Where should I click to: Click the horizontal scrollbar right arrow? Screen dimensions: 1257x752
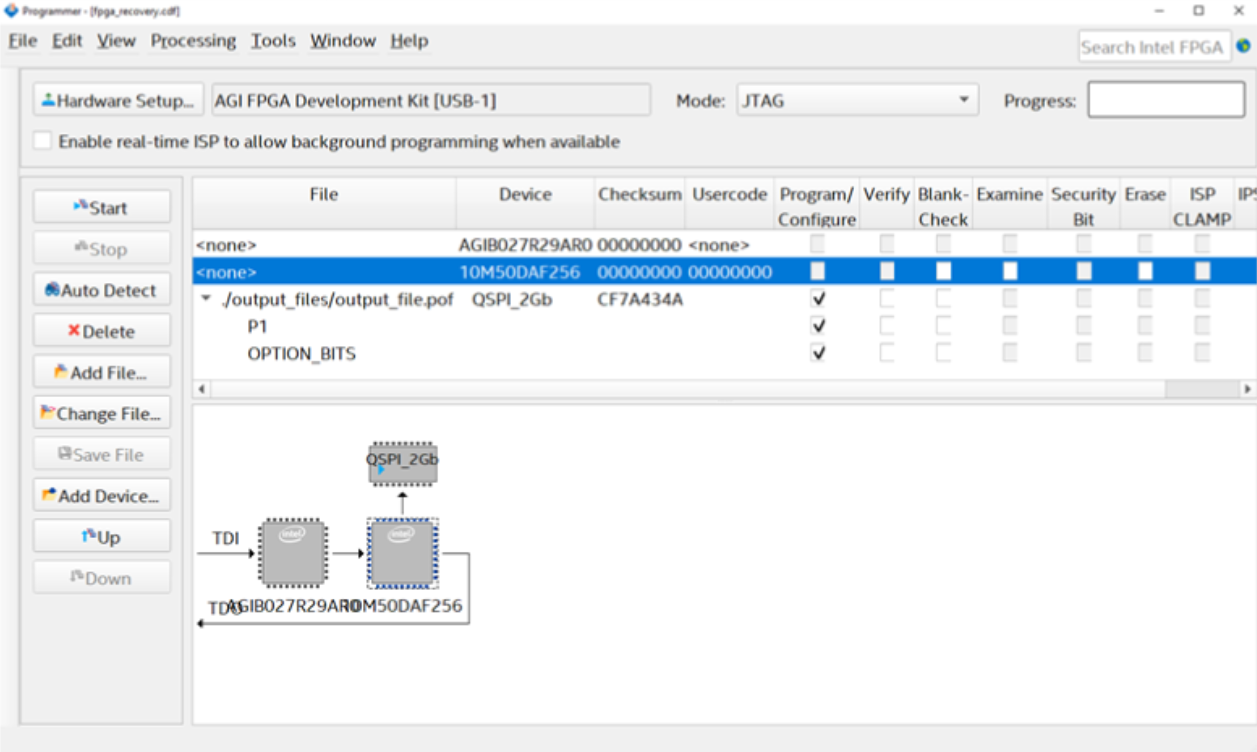coord(1247,389)
